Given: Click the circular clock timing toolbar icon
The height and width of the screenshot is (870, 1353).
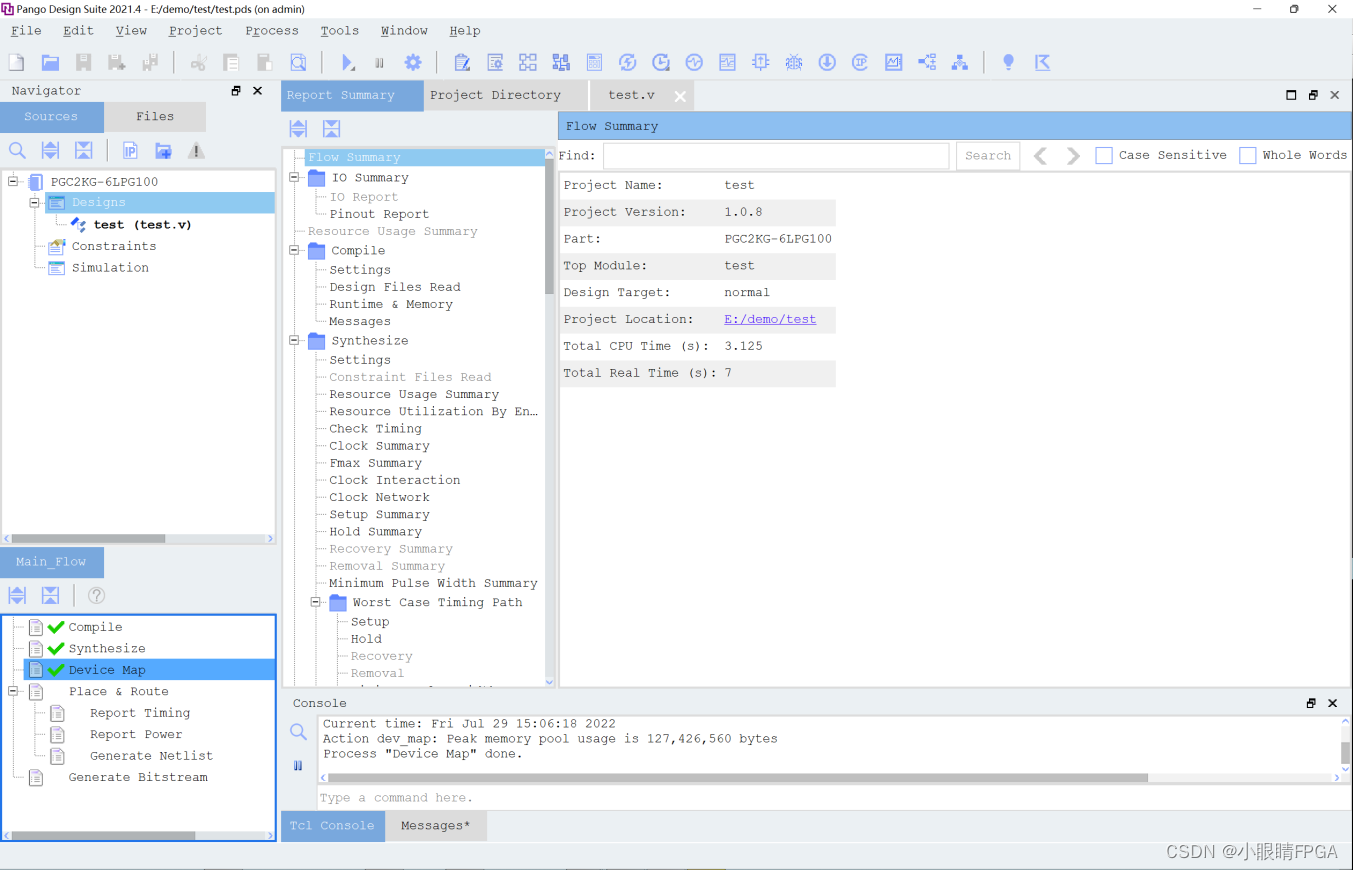Looking at the screenshot, I should coord(661,62).
